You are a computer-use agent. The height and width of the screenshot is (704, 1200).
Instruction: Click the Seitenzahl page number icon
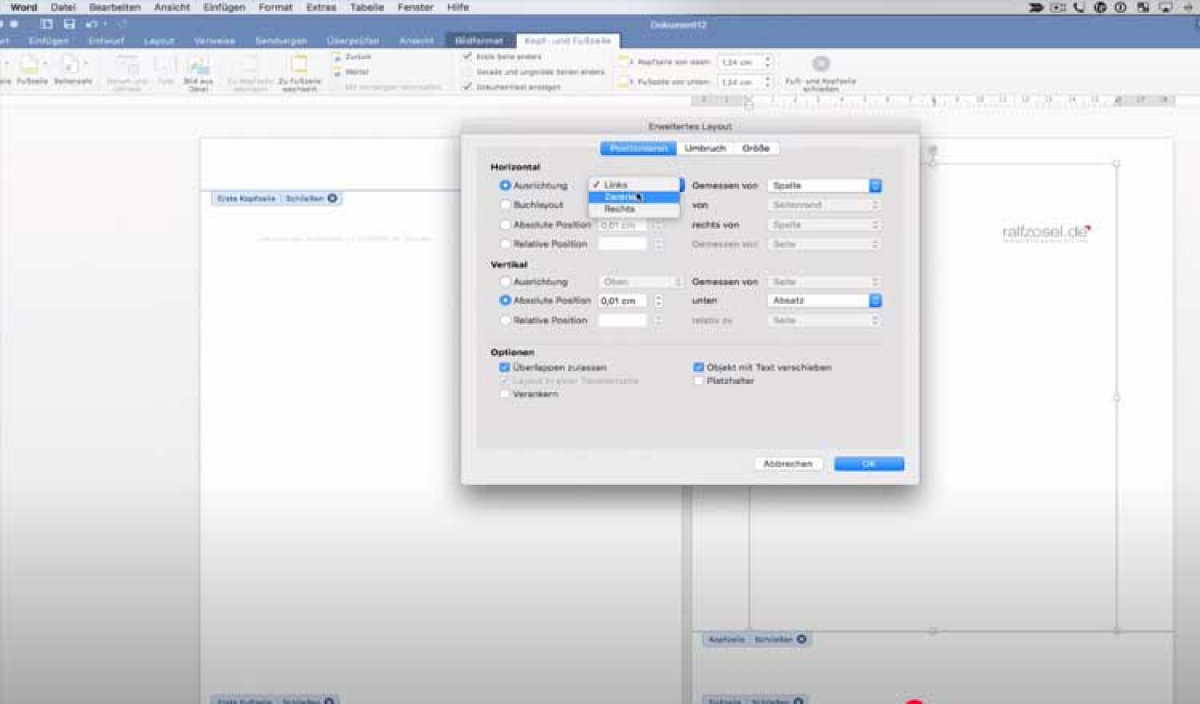pyautogui.click(x=72, y=66)
